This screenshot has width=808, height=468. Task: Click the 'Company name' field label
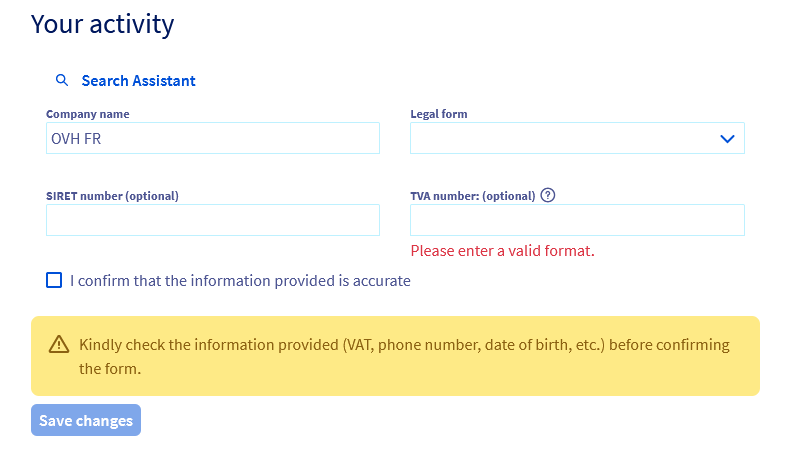coord(88,114)
